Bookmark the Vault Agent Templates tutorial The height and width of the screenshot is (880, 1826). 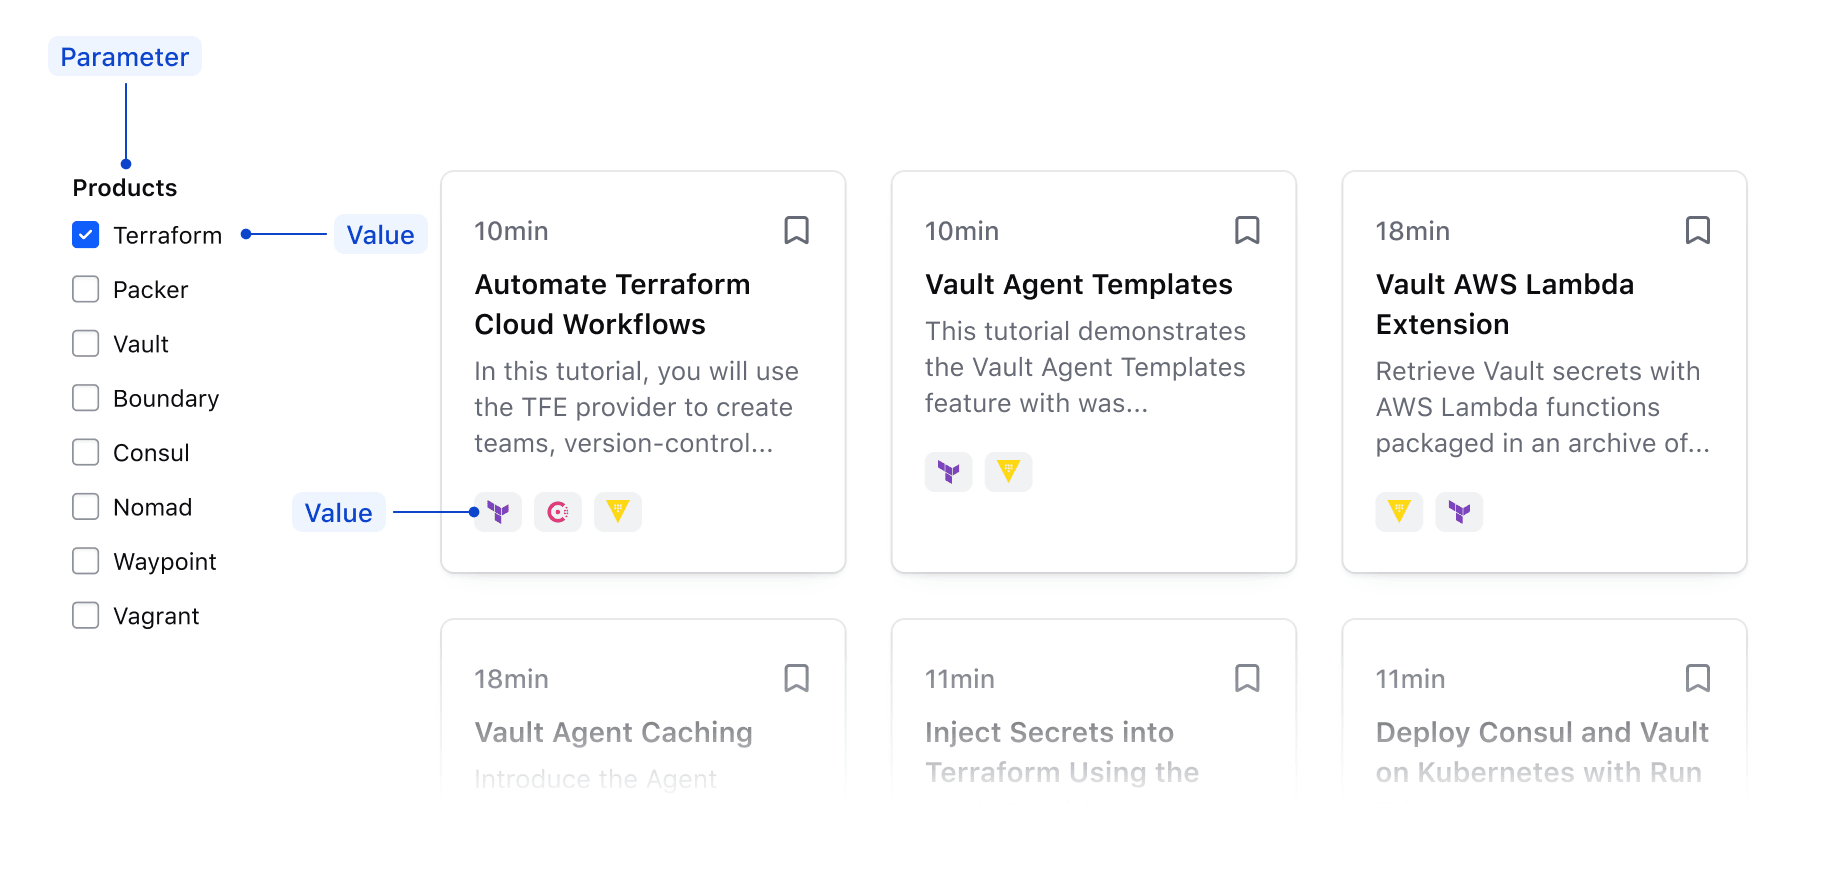1247,231
